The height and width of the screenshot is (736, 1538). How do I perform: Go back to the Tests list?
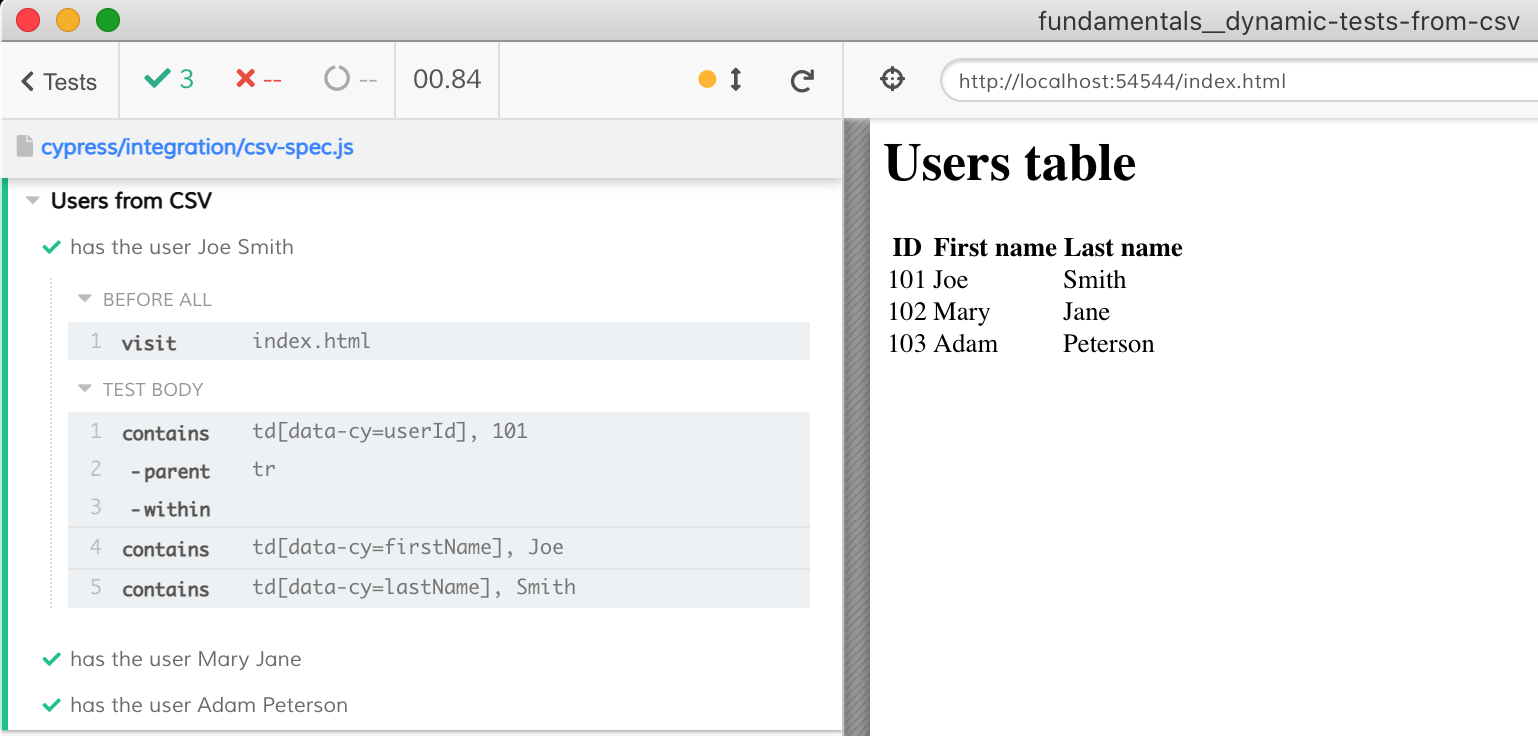[59, 82]
